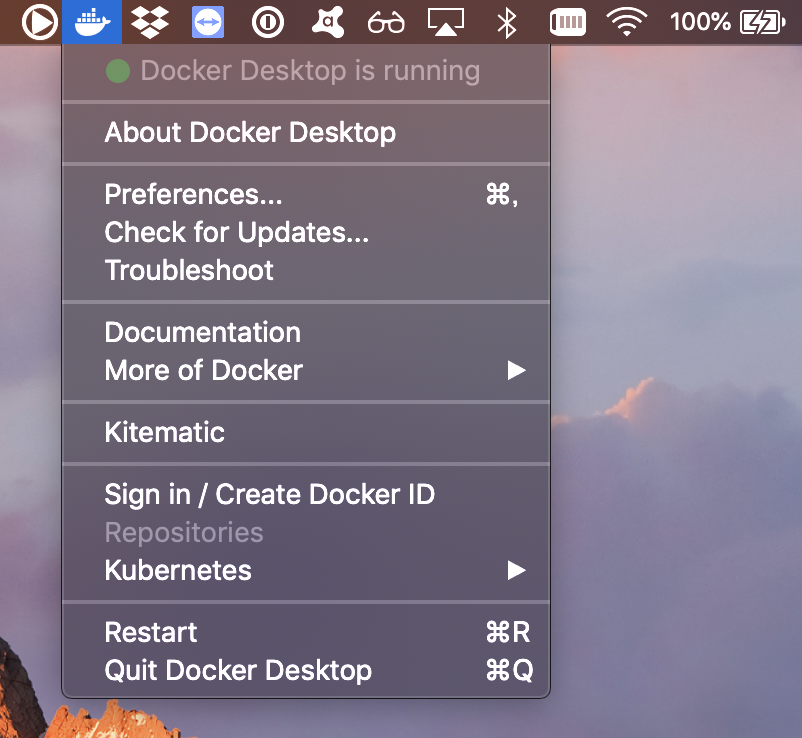Open the Avast splat-shaped menu bar icon
This screenshot has width=802, height=738.
[x=328, y=22]
